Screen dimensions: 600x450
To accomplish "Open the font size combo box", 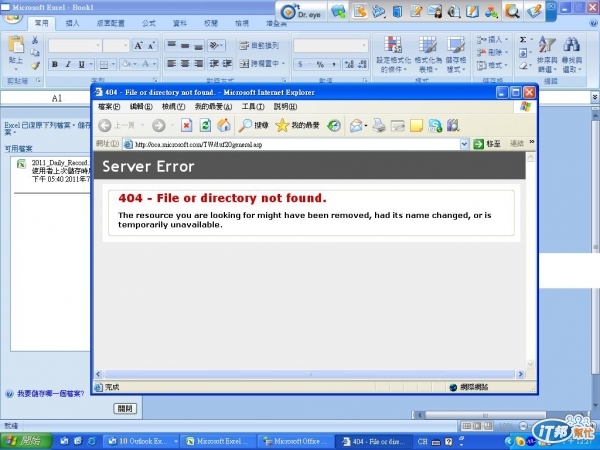I will point(116,46).
